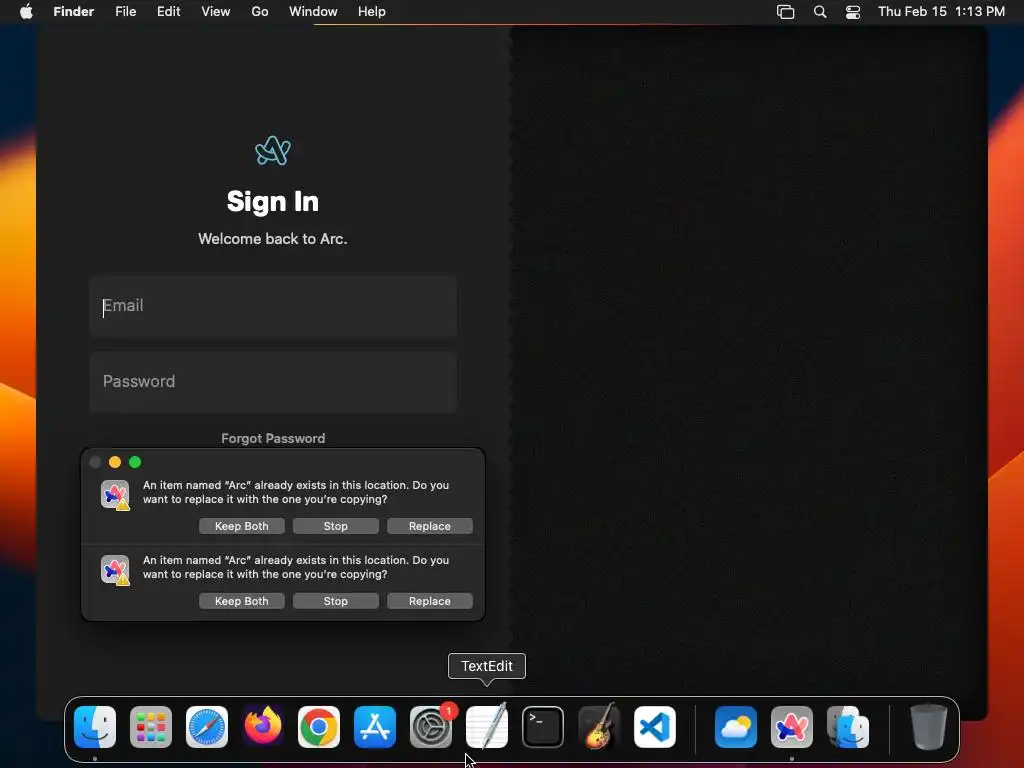Screen dimensions: 1024x768
Task: Launch Terminal from the Dock
Action: [x=543, y=727]
